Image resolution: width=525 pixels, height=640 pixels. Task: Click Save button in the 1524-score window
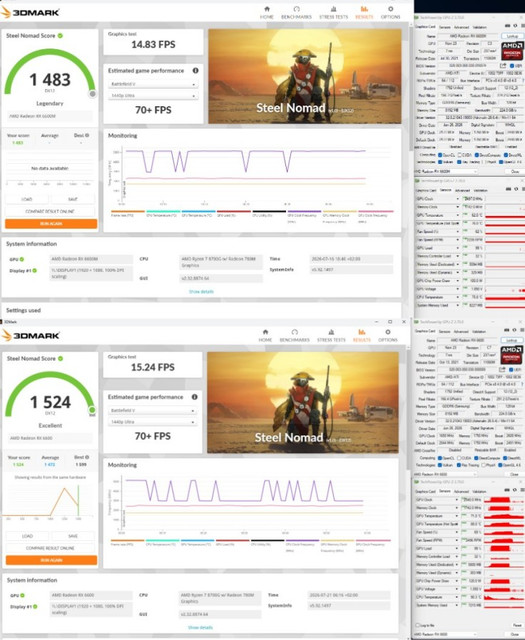point(73,536)
